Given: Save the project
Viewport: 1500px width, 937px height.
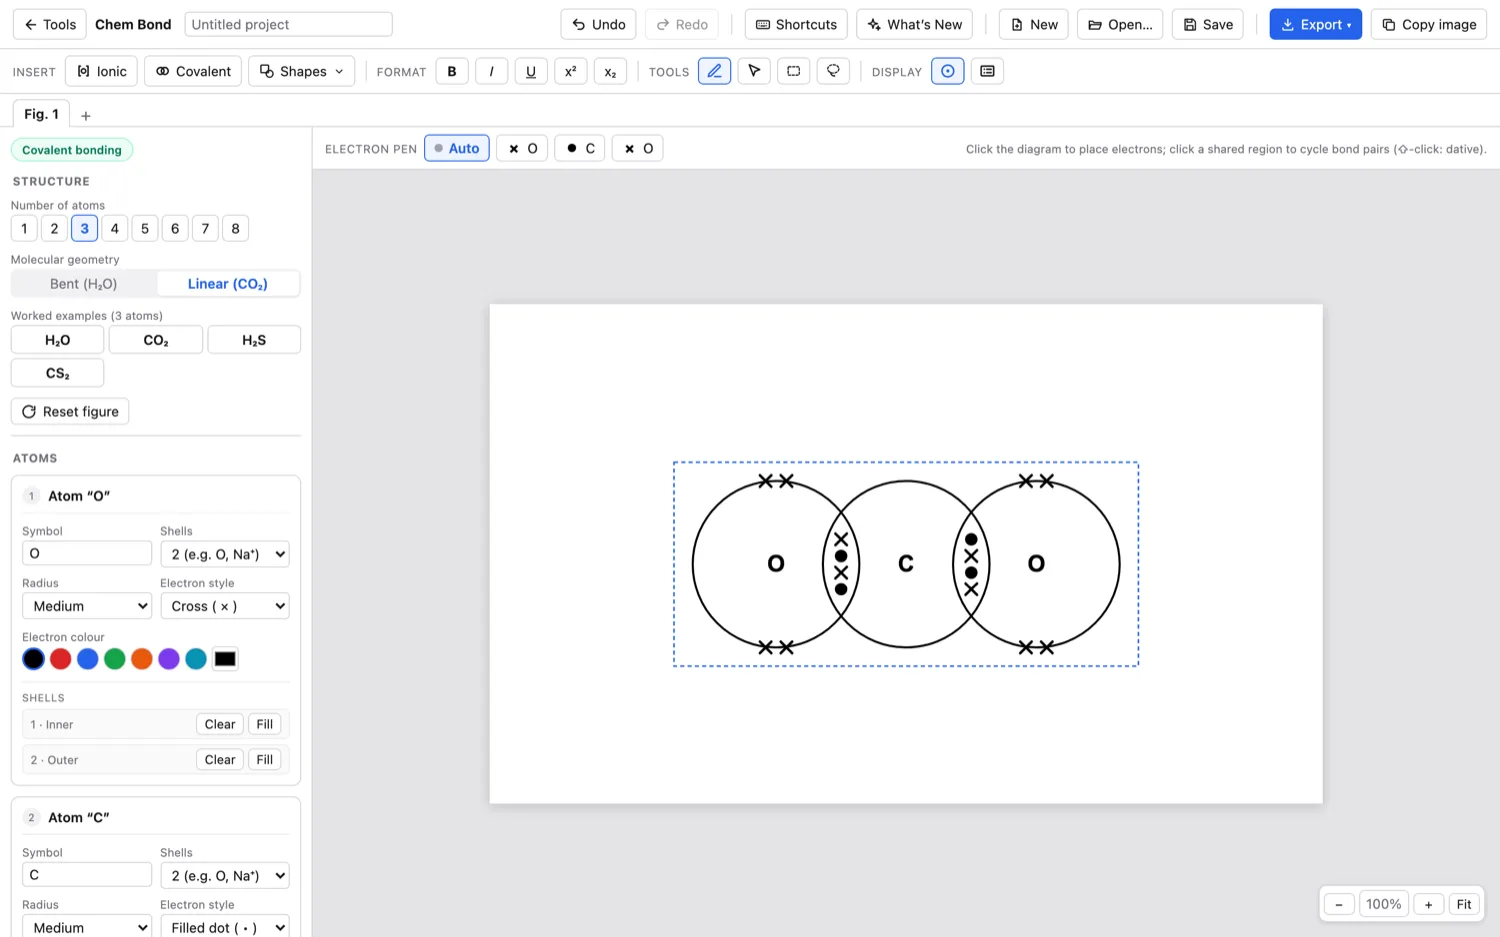Looking at the screenshot, I should pyautogui.click(x=1207, y=24).
